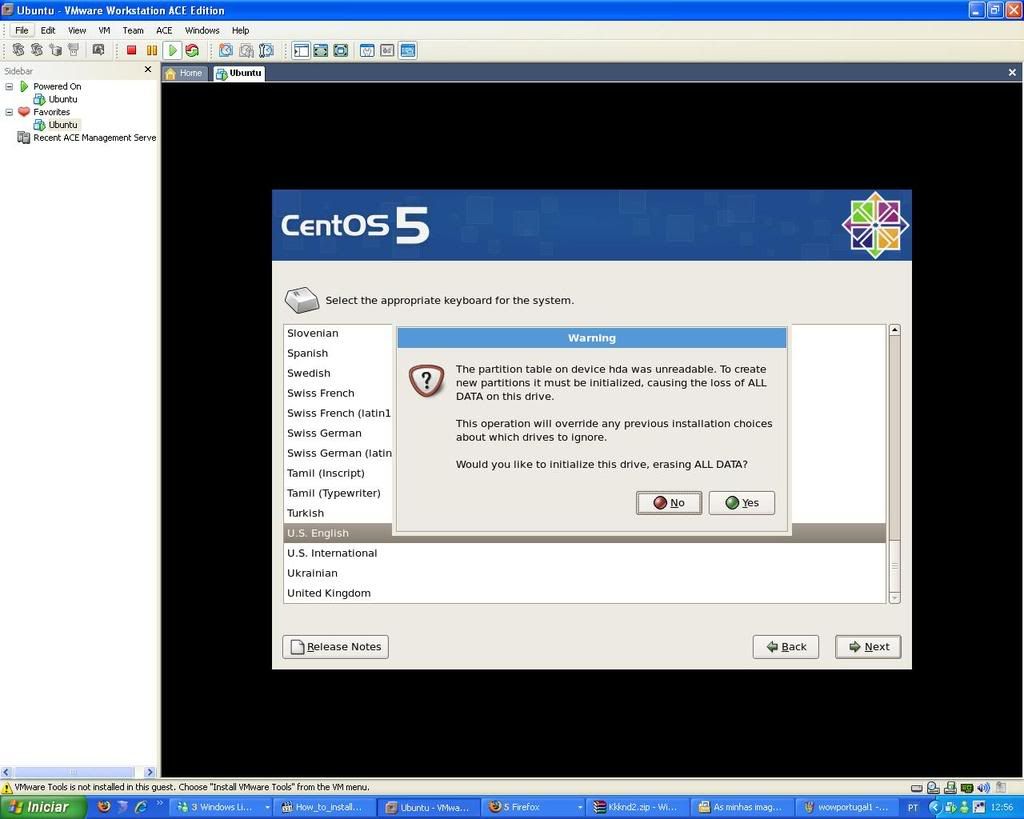Viewport: 1024px width, 819px height.
Task: Toggle the sidebar view toolbar icon
Action: [301, 50]
